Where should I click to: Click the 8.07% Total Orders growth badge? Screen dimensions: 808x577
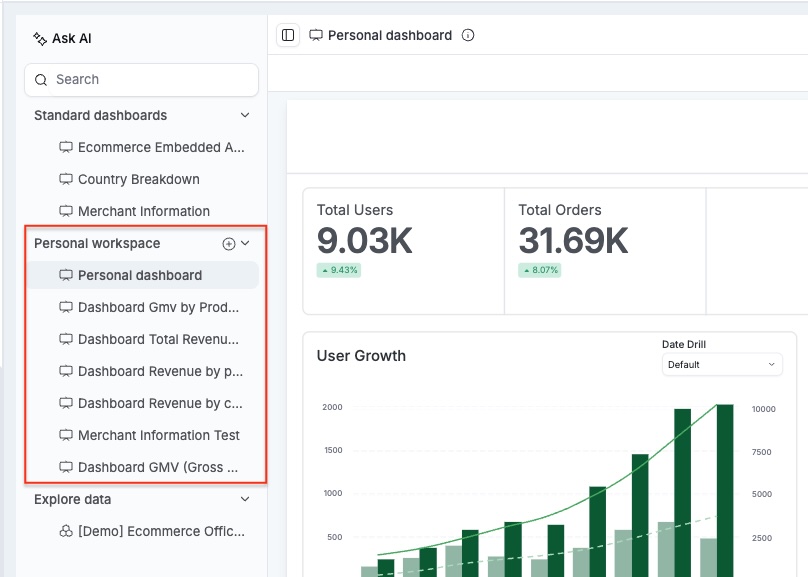coord(540,270)
